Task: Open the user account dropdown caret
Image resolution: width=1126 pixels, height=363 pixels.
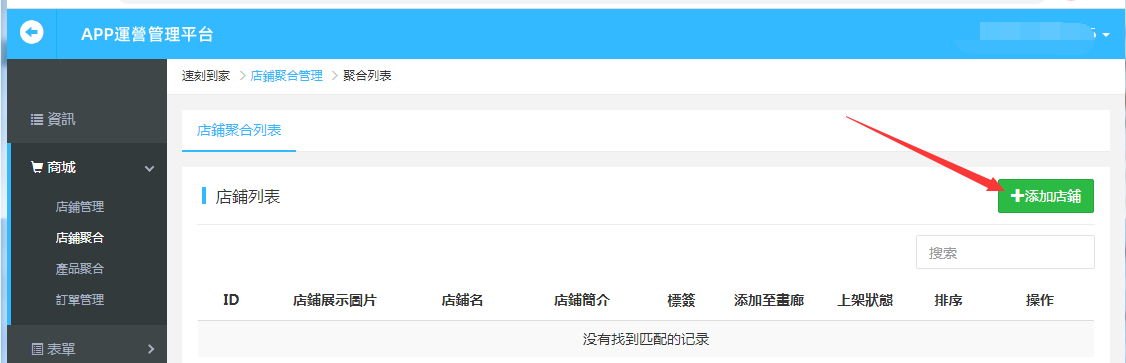Action: 1106,35
